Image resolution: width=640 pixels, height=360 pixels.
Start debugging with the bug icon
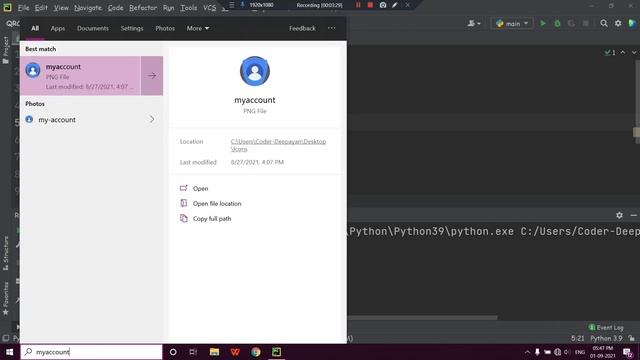coord(557,24)
